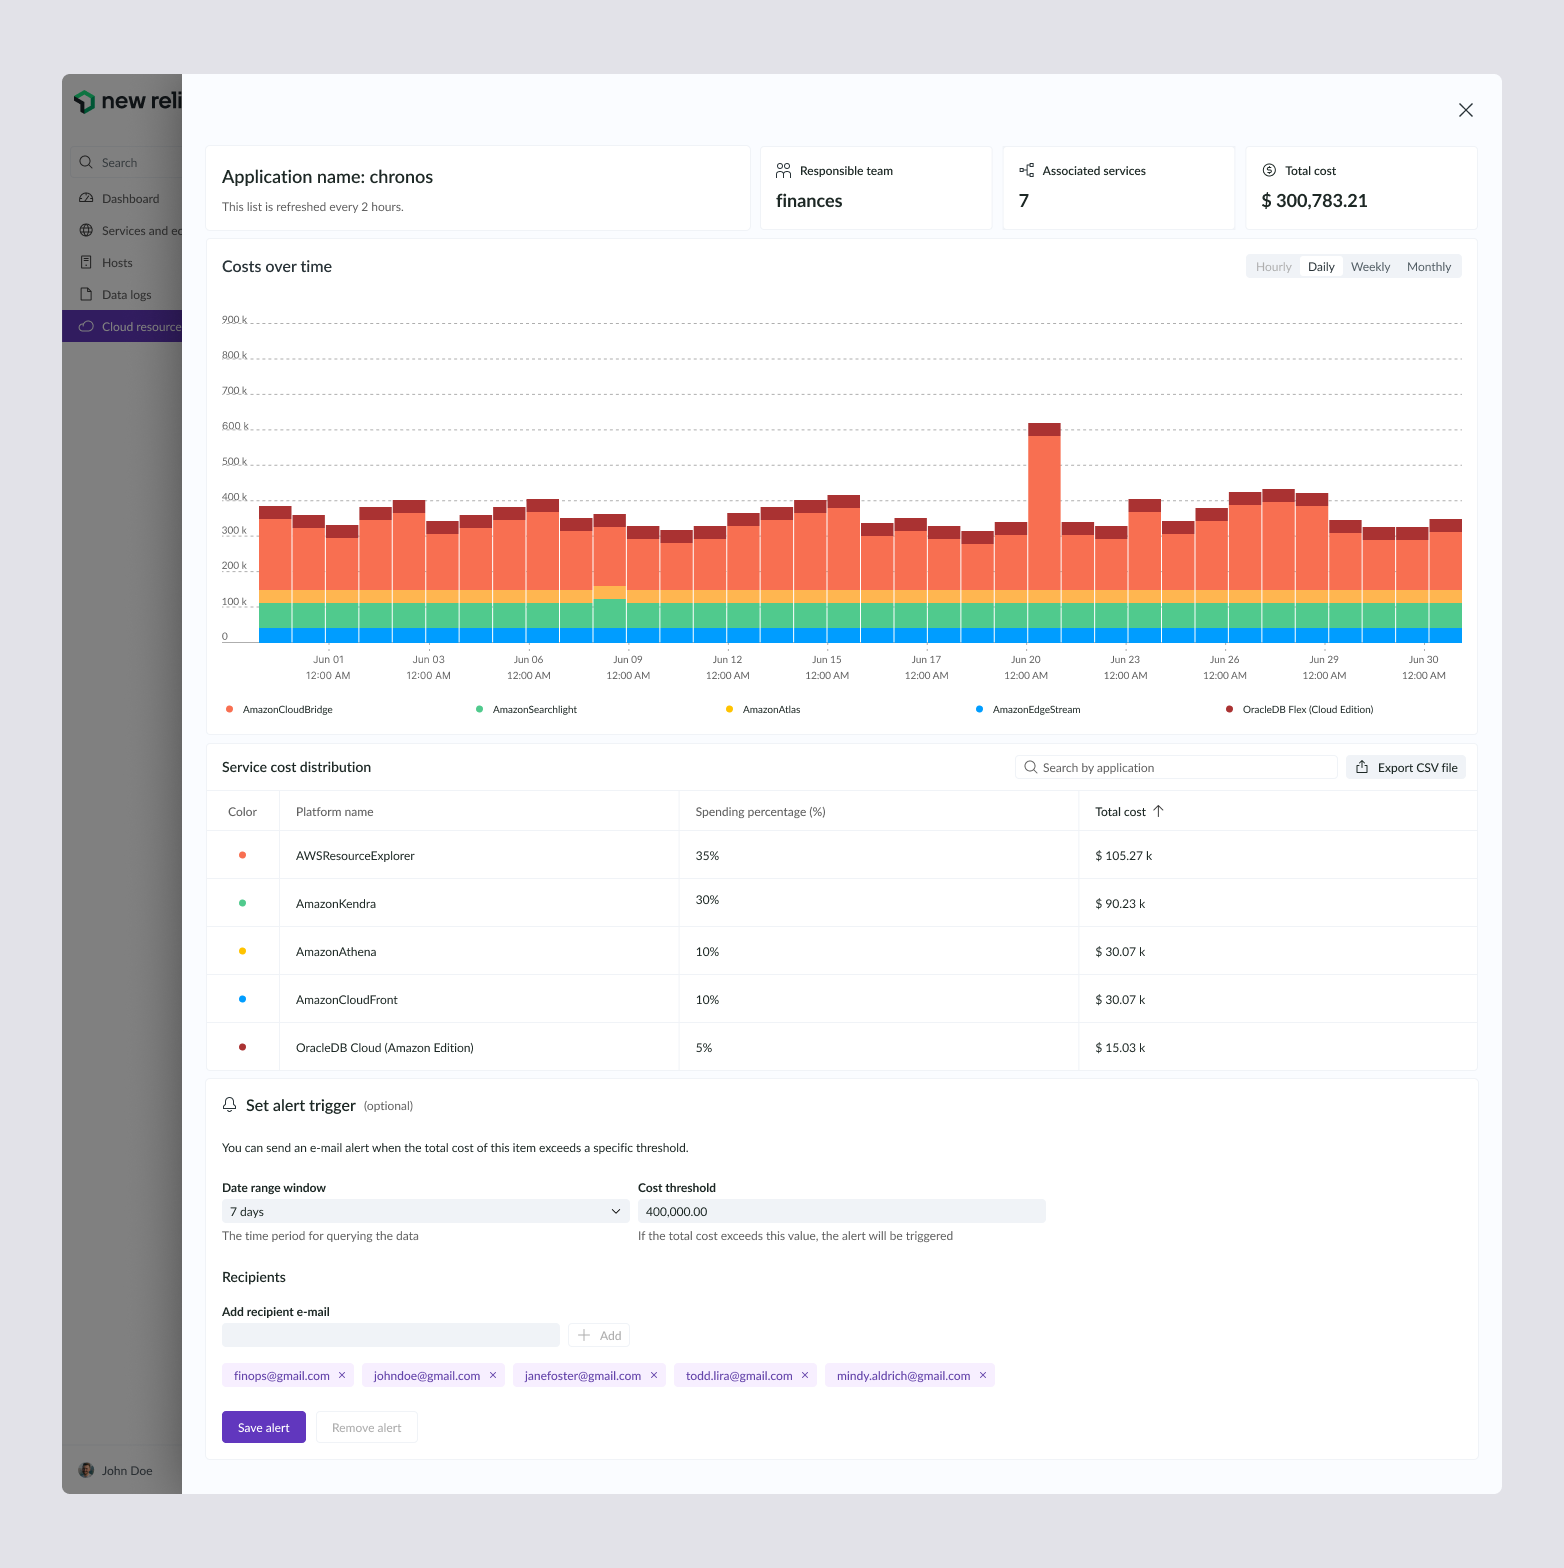This screenshot has height=1568, width=1564.
Task: Click the Cloud resources cloud icon
Action: (86, 326)
